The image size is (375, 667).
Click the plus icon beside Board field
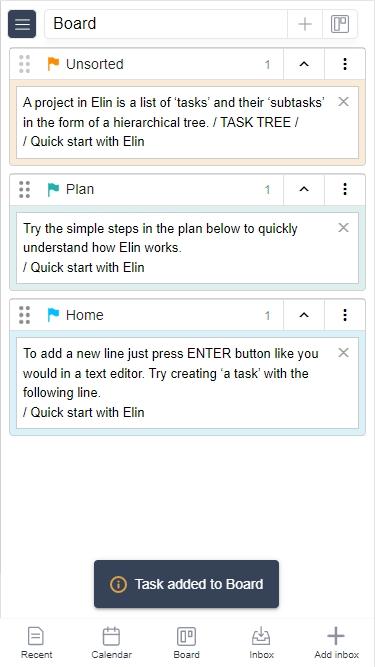tap(305, 24)
